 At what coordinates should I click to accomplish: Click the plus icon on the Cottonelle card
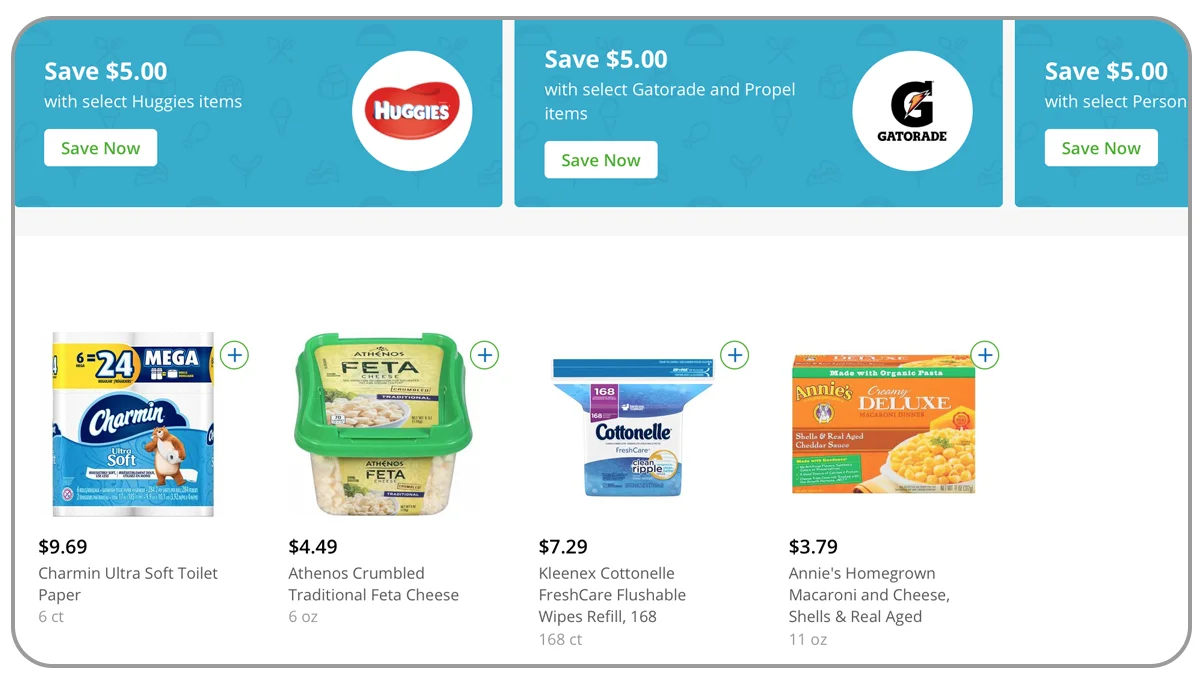click(x=734, y=355)
